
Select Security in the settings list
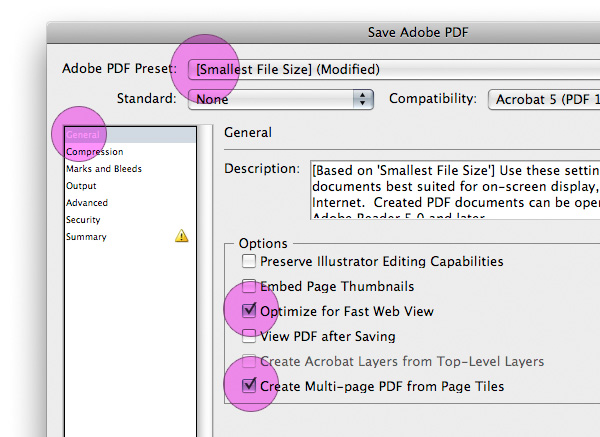(130, 220)
